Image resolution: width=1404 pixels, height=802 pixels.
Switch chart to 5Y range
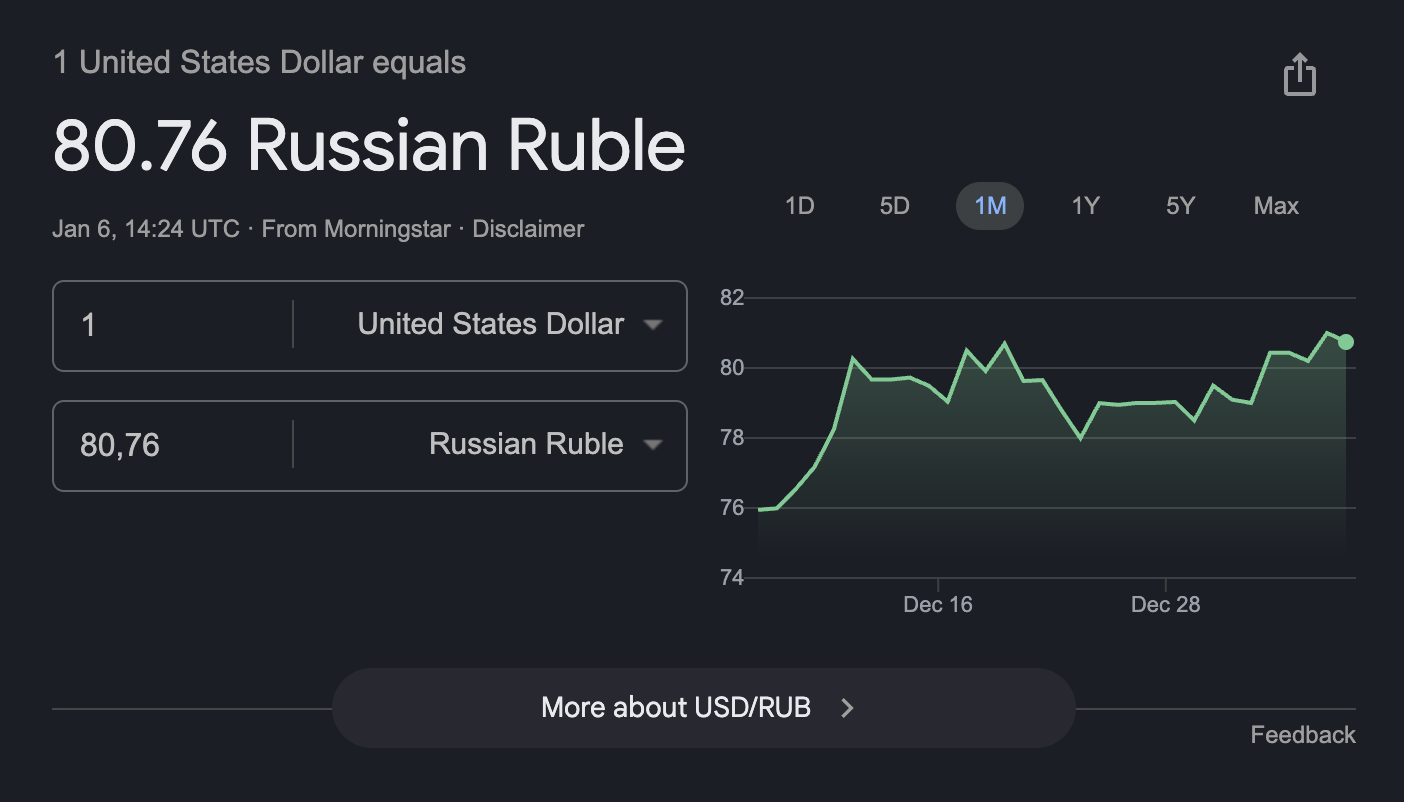1180,206
